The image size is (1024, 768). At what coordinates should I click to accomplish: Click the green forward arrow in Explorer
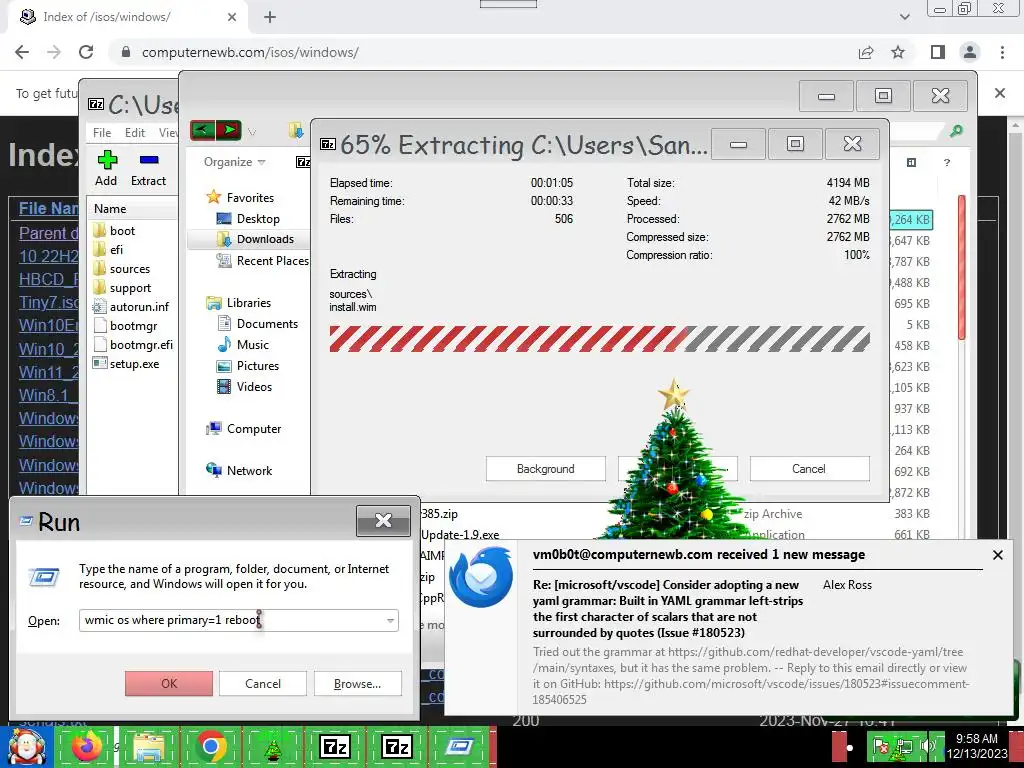[229, 130]
